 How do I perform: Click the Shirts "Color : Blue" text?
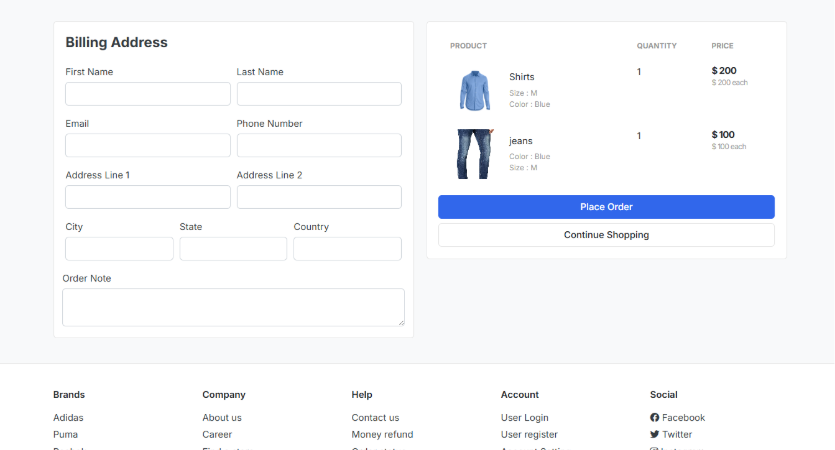(530, 104)
